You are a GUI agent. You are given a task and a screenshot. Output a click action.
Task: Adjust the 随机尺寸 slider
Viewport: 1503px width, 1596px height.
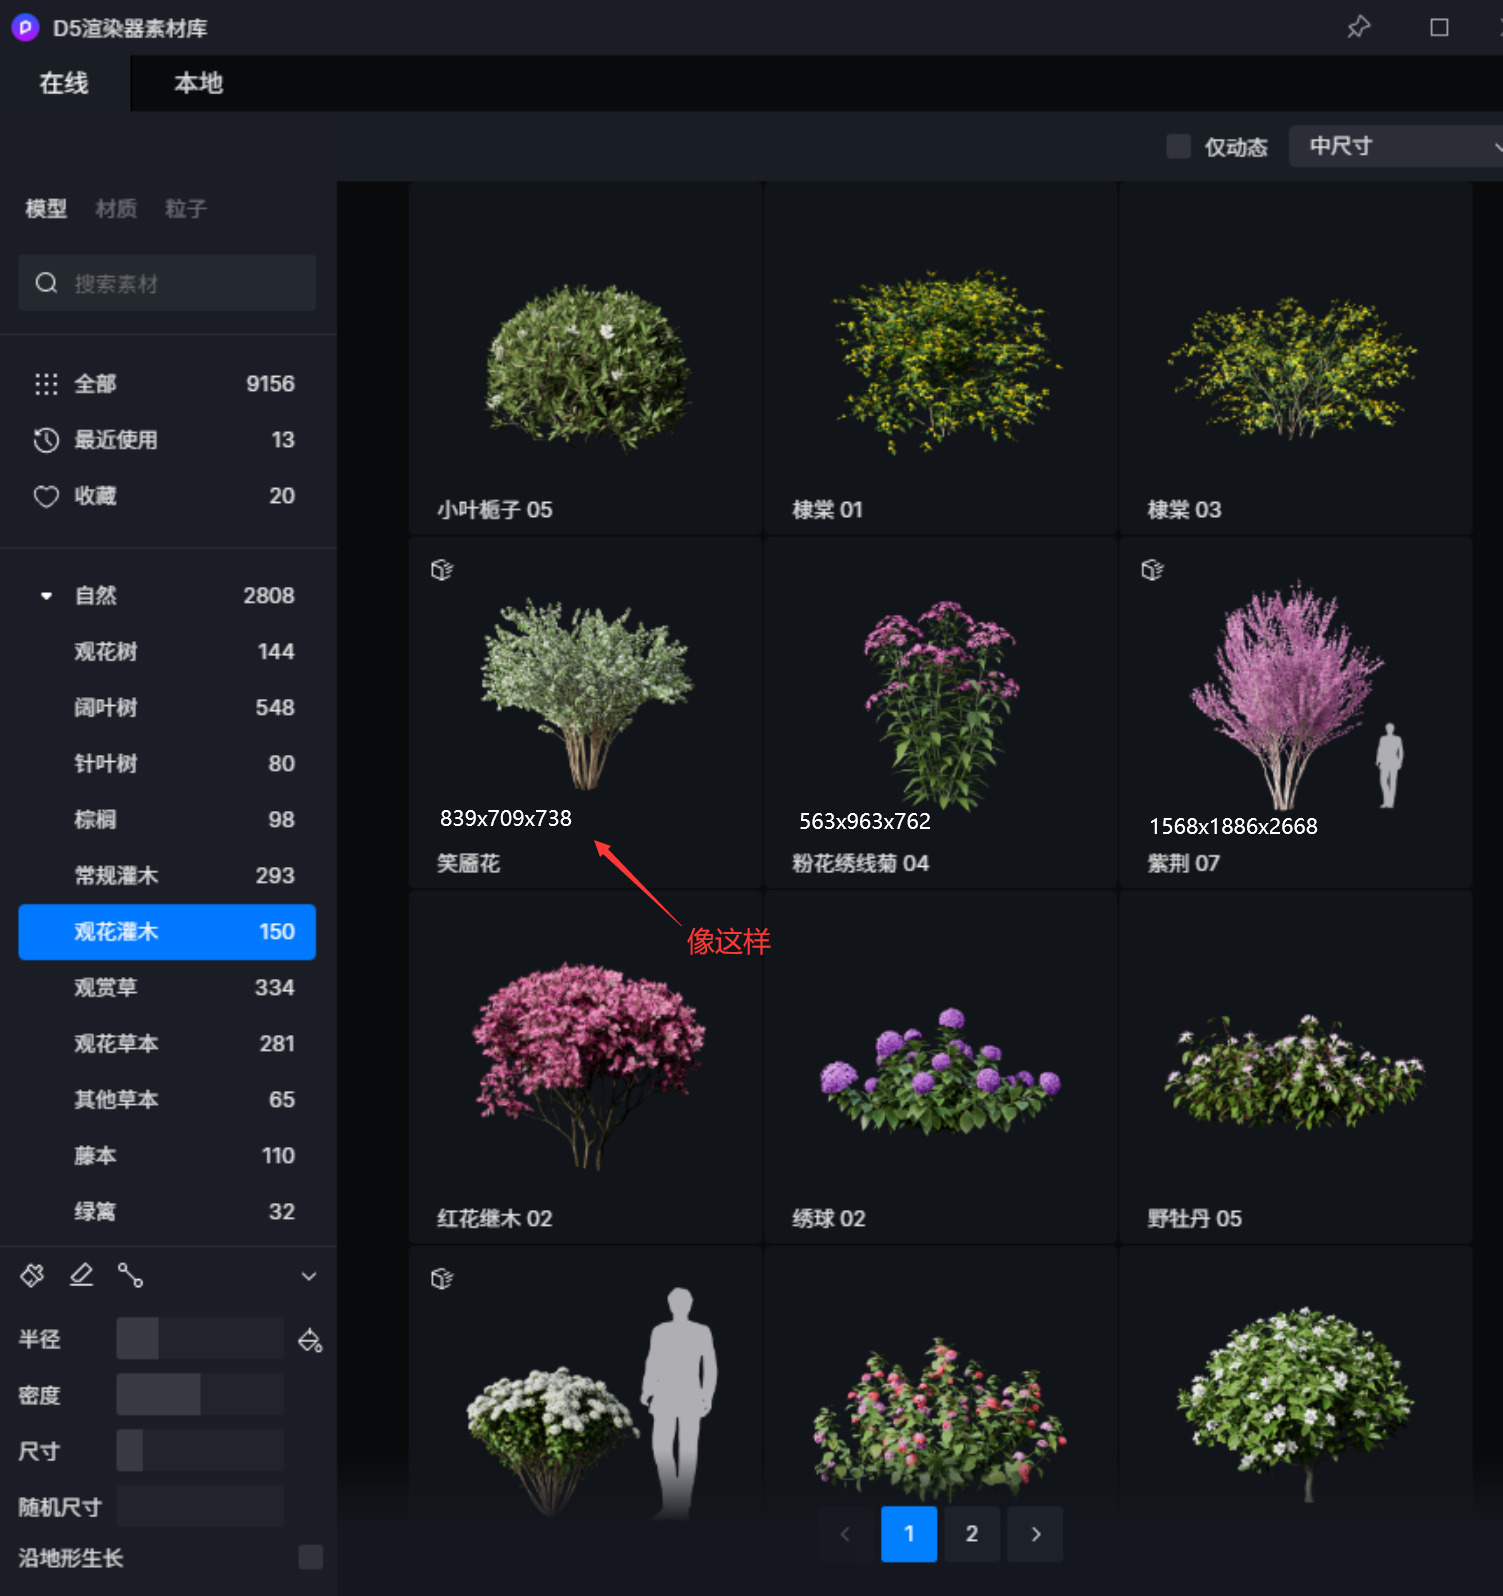[200, 1506]
